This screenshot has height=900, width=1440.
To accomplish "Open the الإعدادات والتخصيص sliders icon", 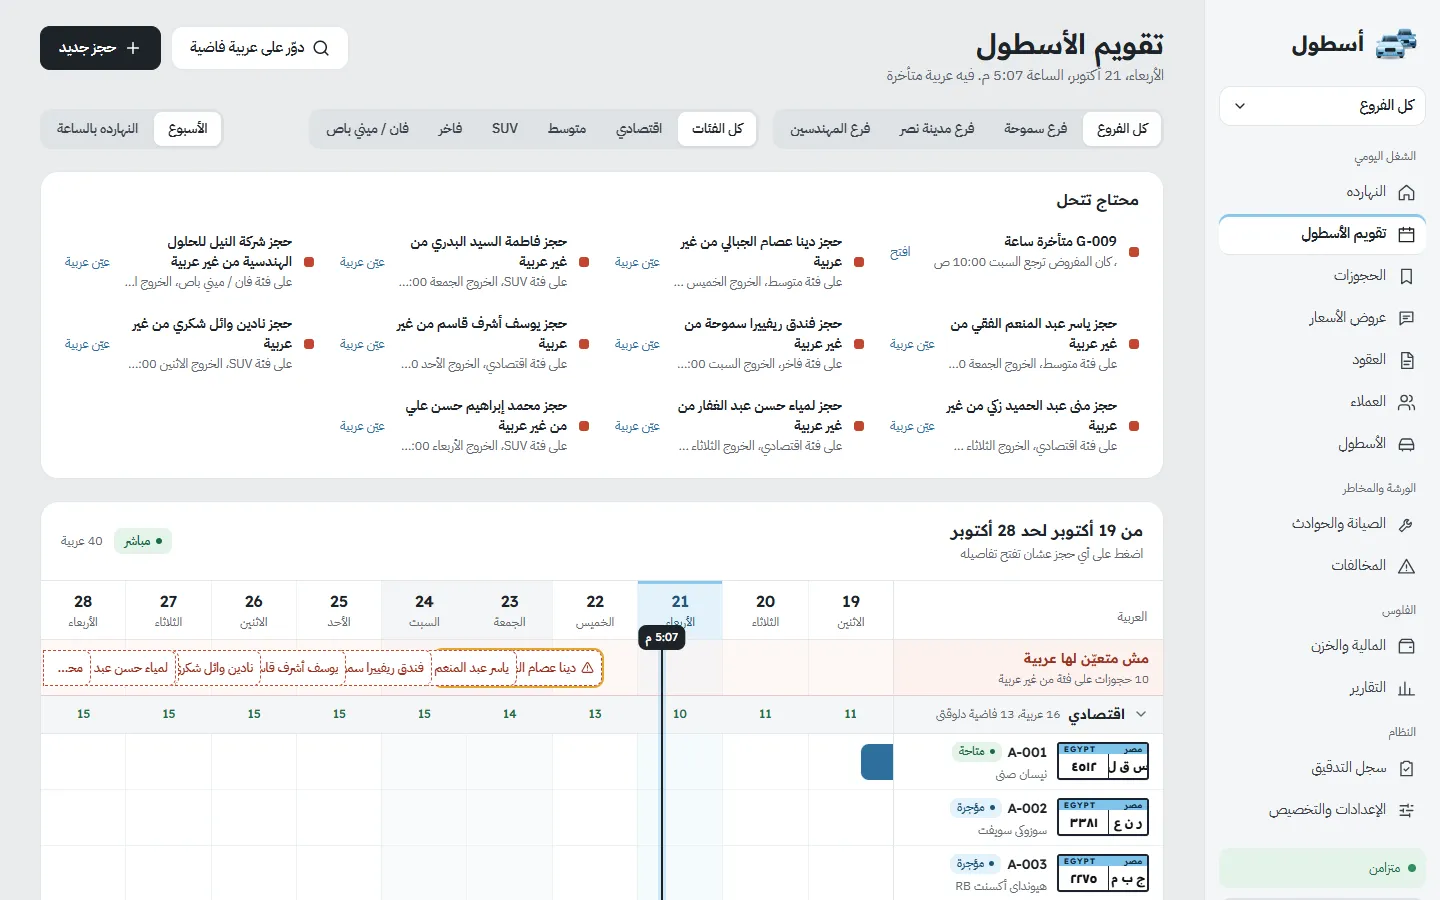I will click(x=1407, y=810).
